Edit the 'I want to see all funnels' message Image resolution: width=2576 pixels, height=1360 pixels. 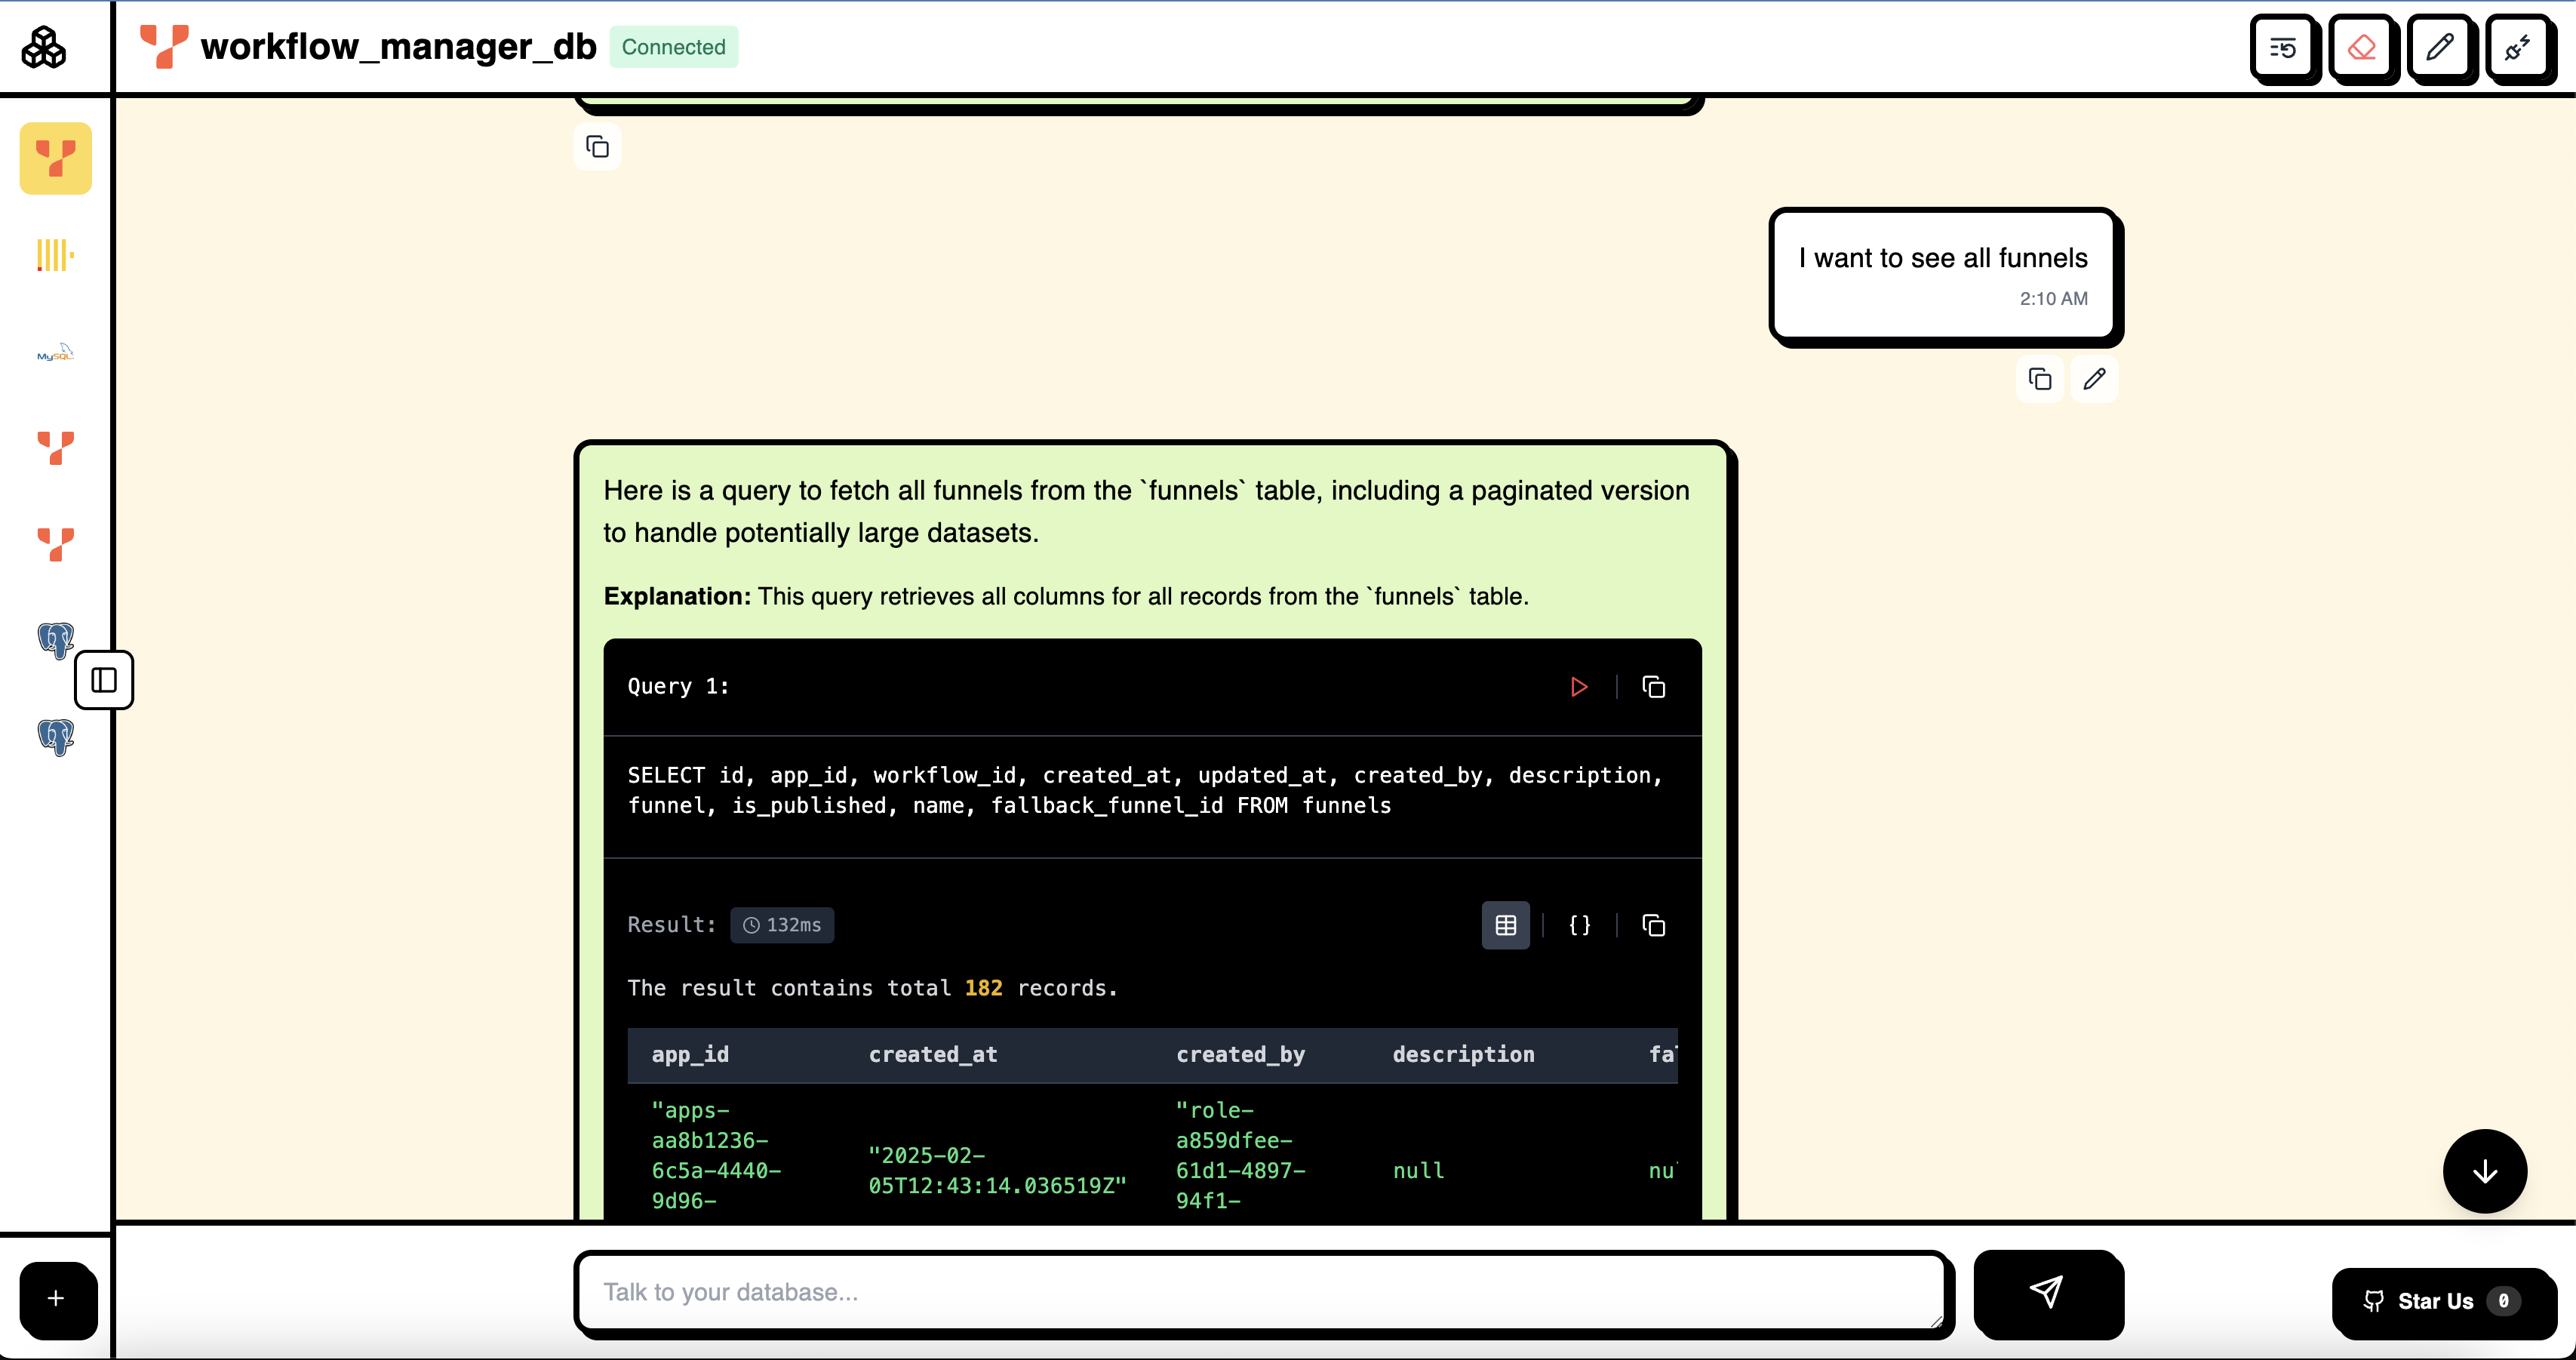tap(2094, 379)
